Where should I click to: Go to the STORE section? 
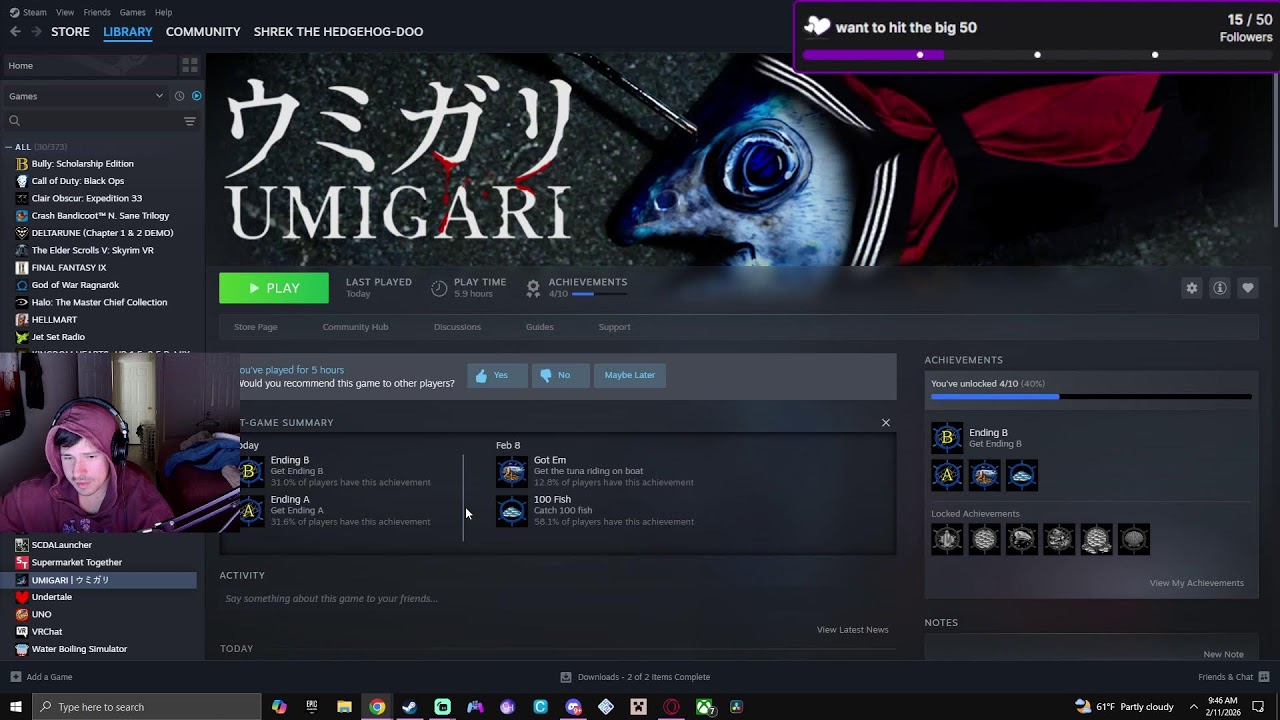point(70,32)
